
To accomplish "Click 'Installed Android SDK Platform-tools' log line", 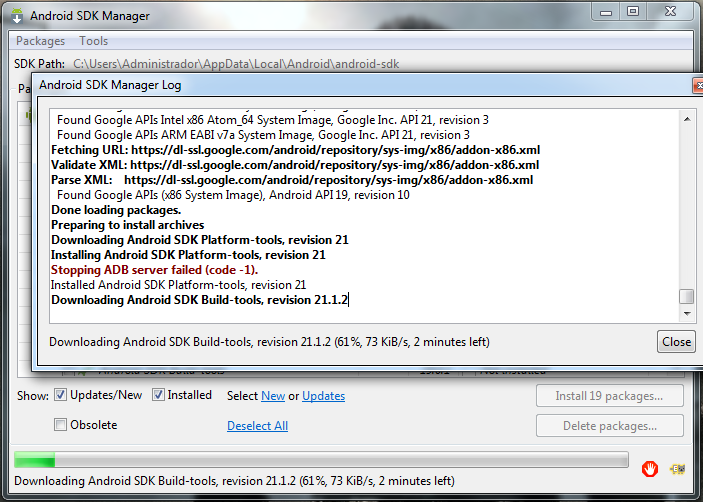I will [x=178, y=285].
